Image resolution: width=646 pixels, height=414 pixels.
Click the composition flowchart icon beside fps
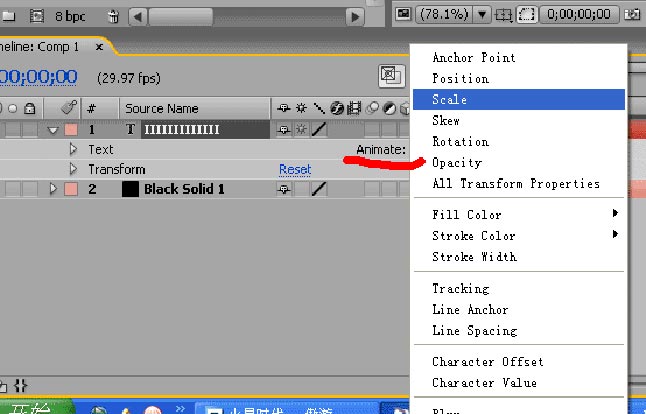(391, 76)
